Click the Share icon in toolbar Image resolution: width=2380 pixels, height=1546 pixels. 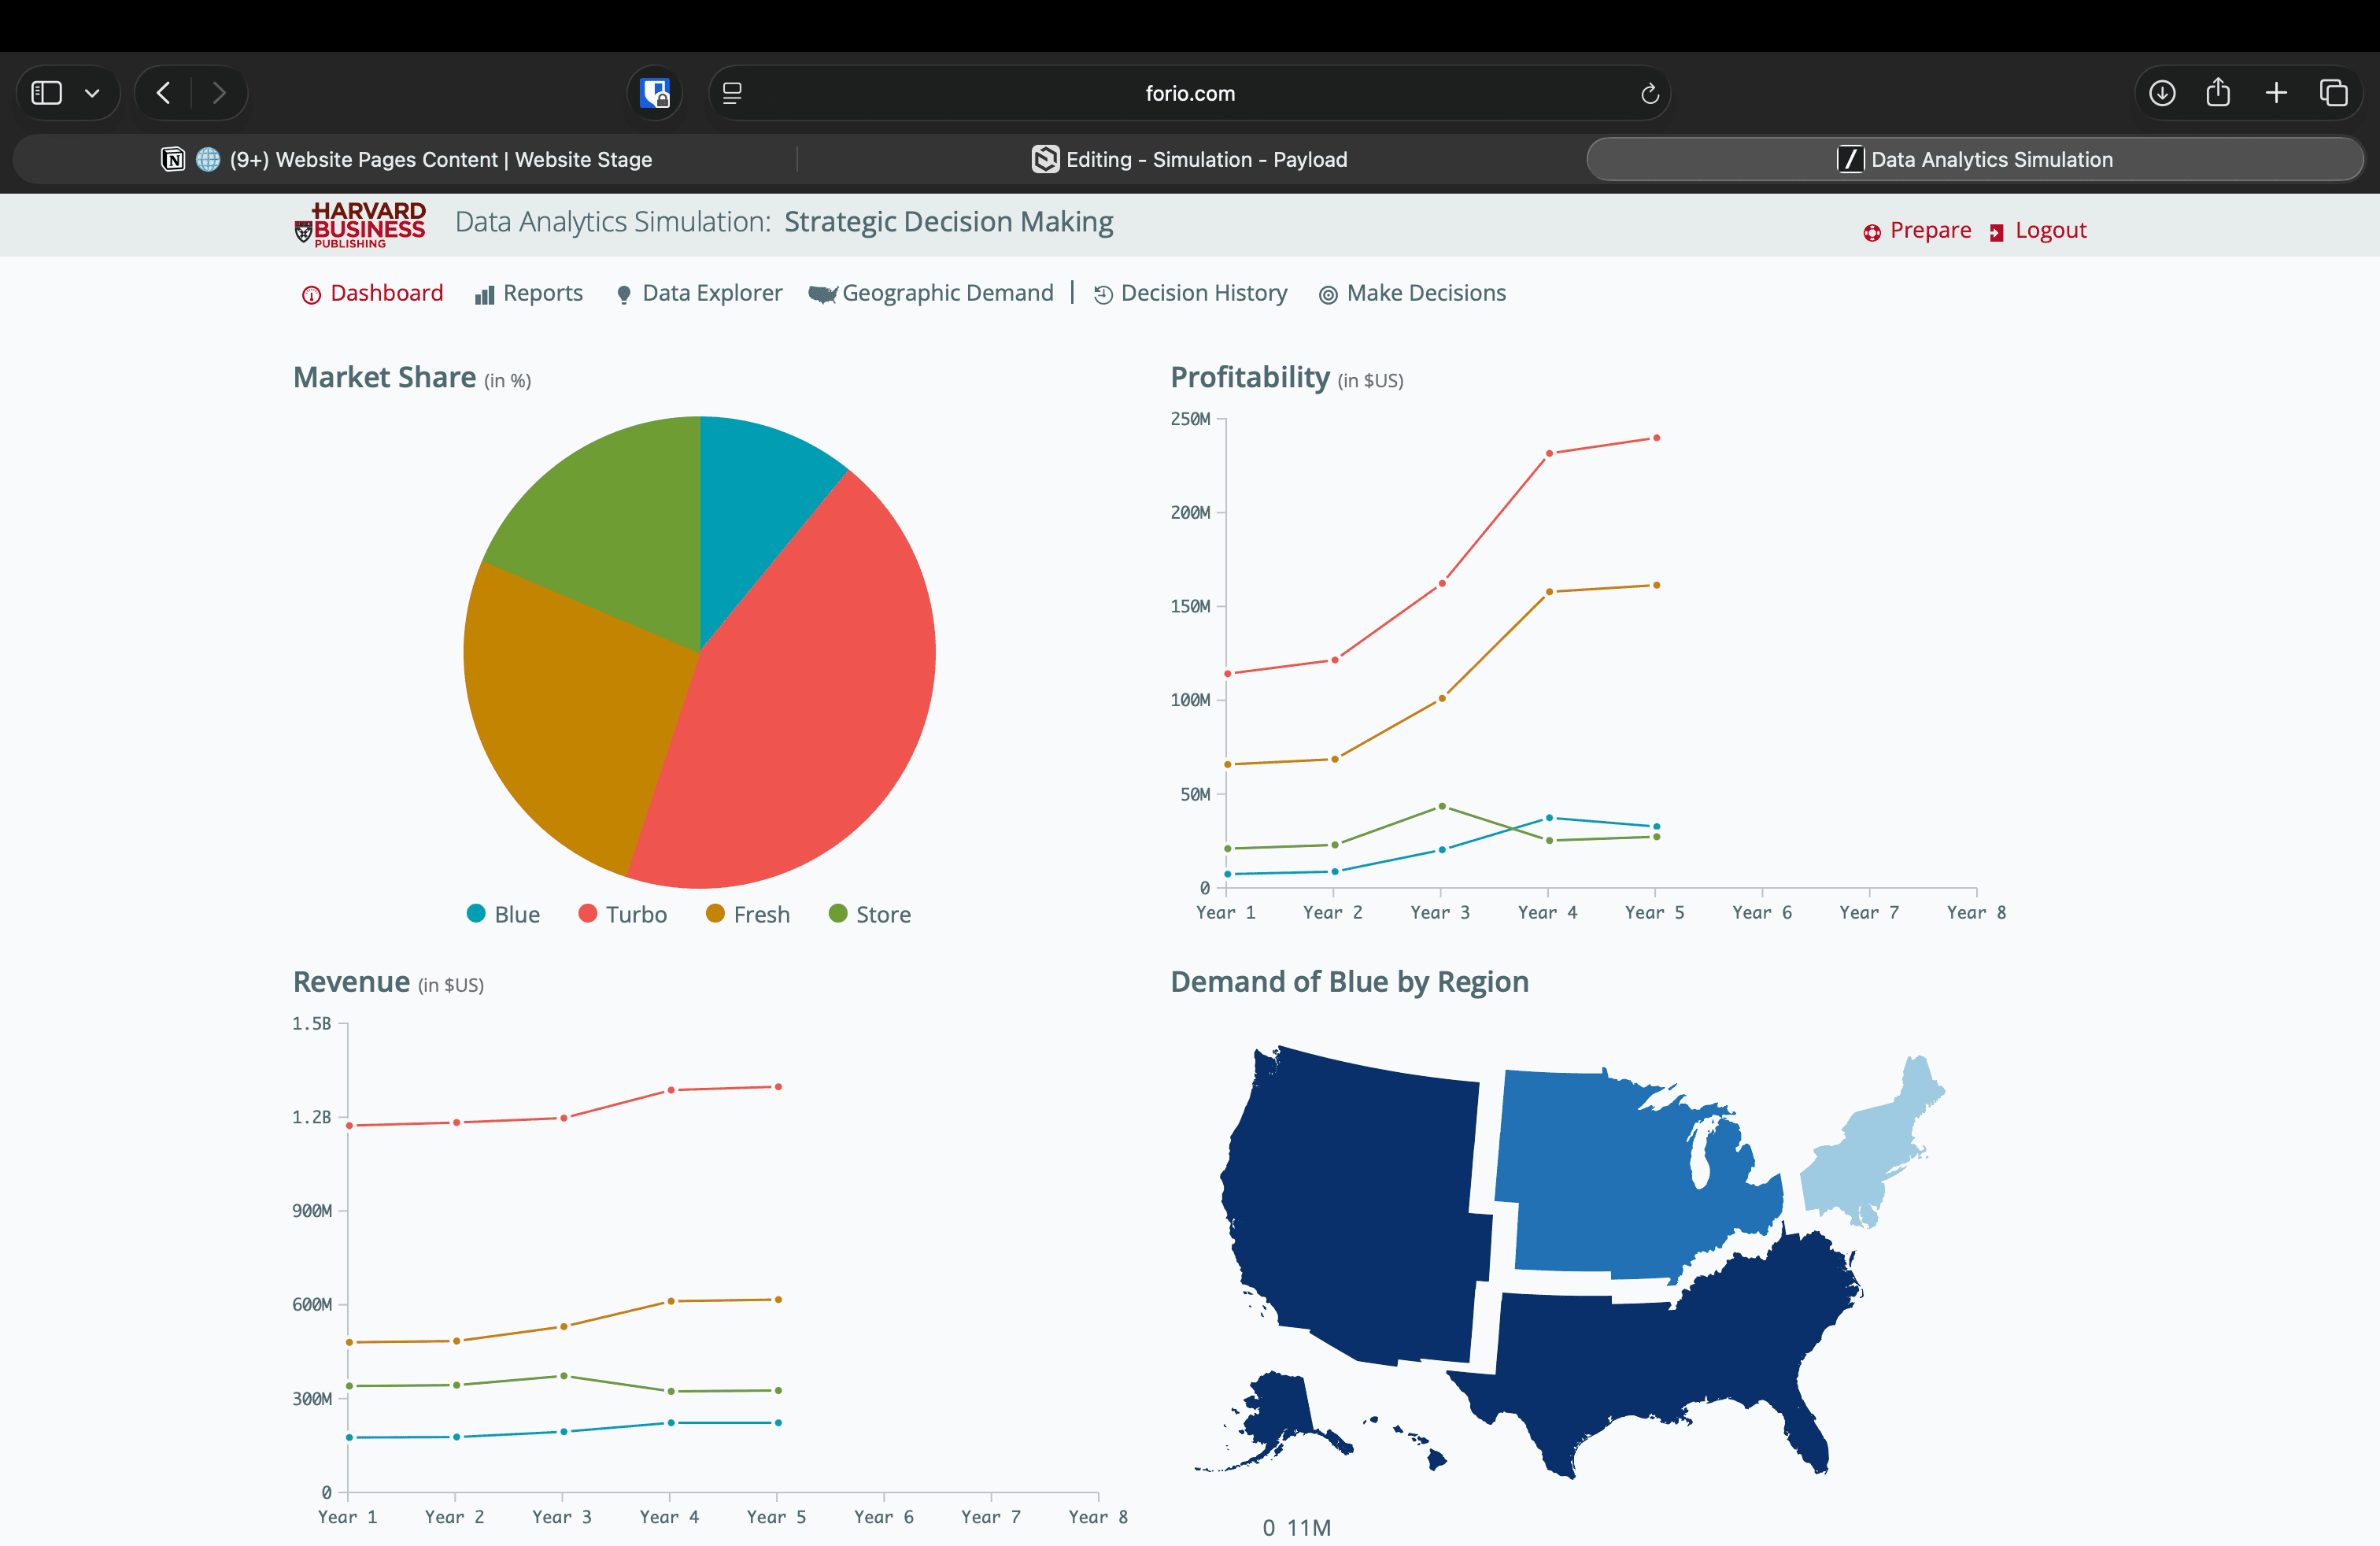click(2218, 93)
